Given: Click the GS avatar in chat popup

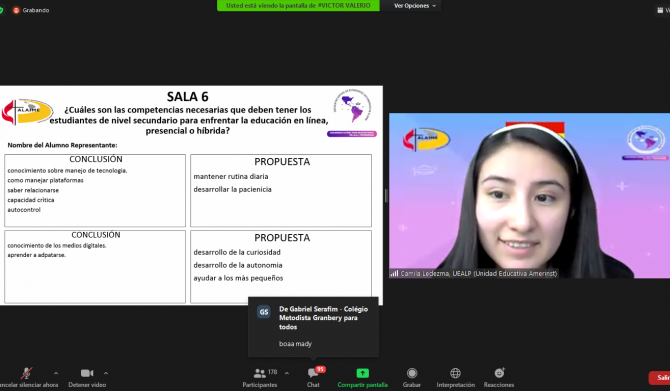Looking at the screenshot, I should [264, 312].
